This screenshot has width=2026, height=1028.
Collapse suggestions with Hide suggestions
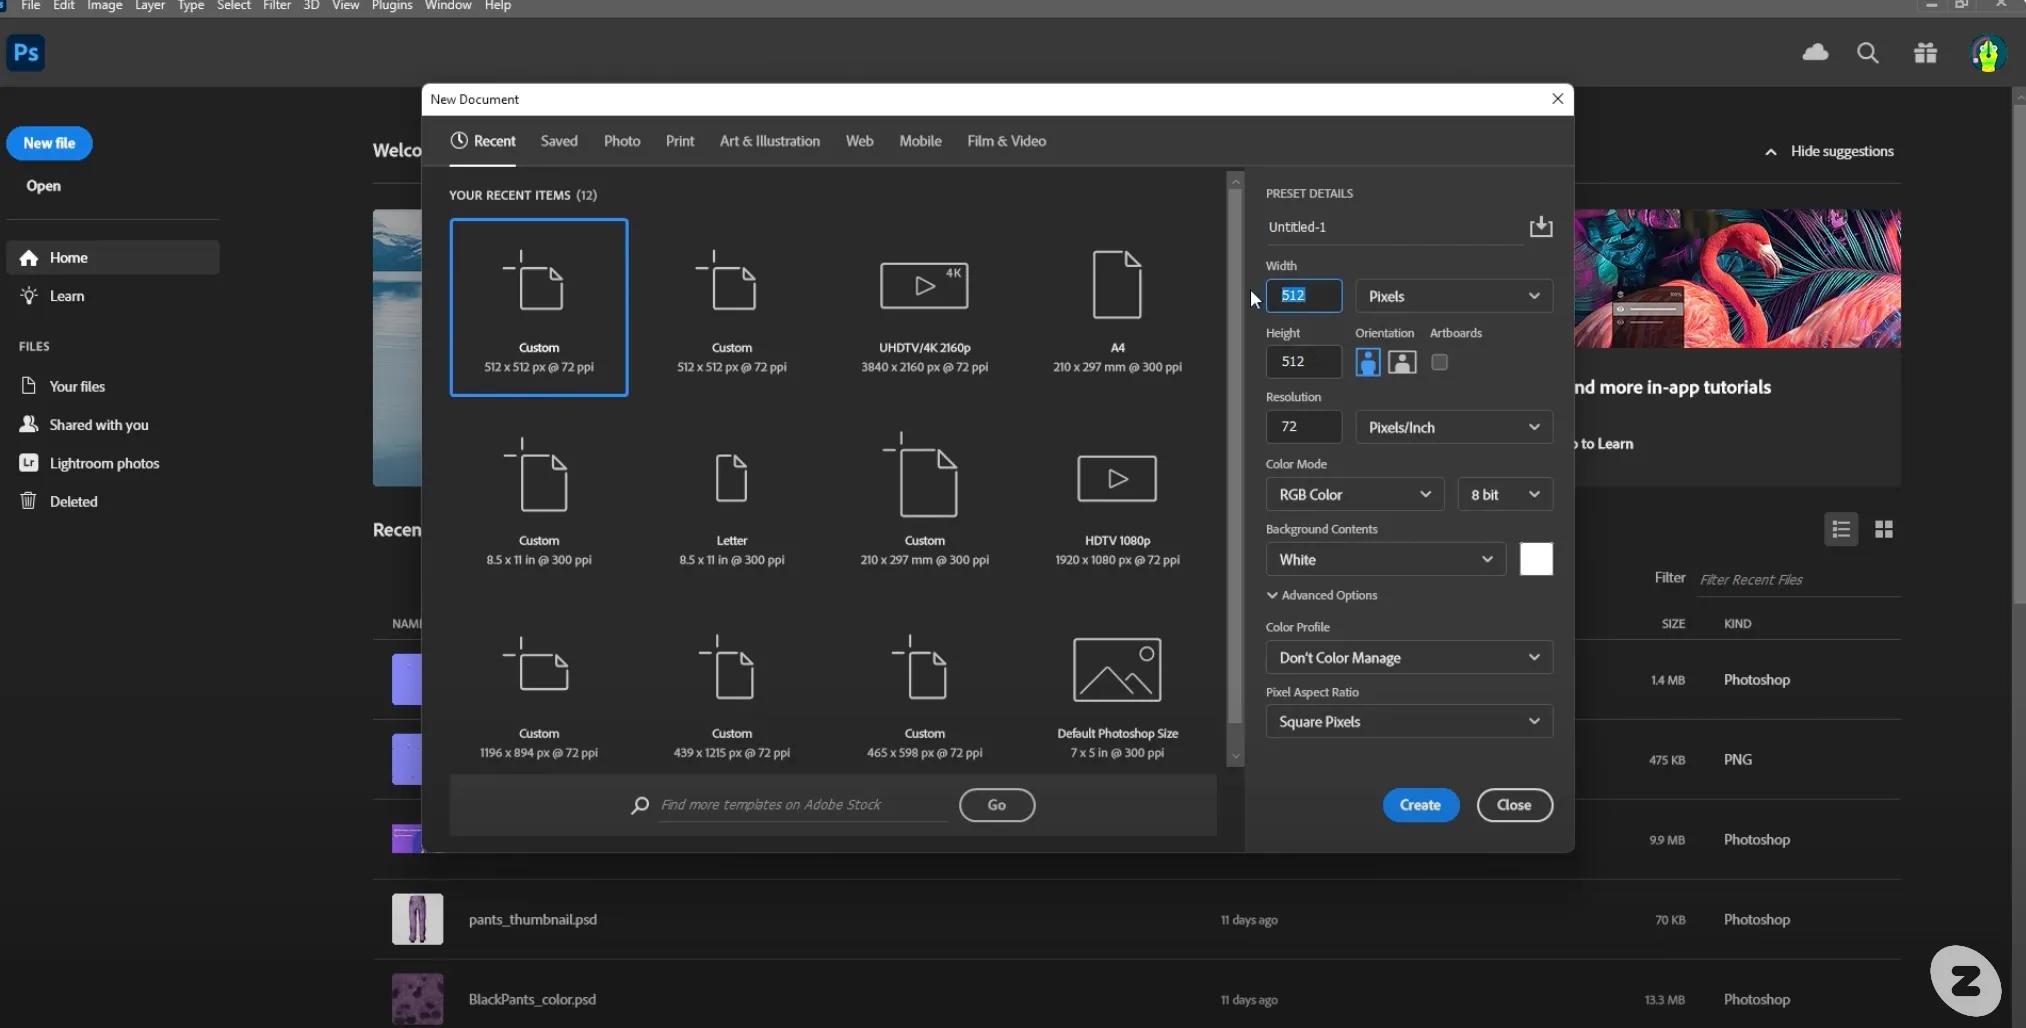pos(1829,151)
